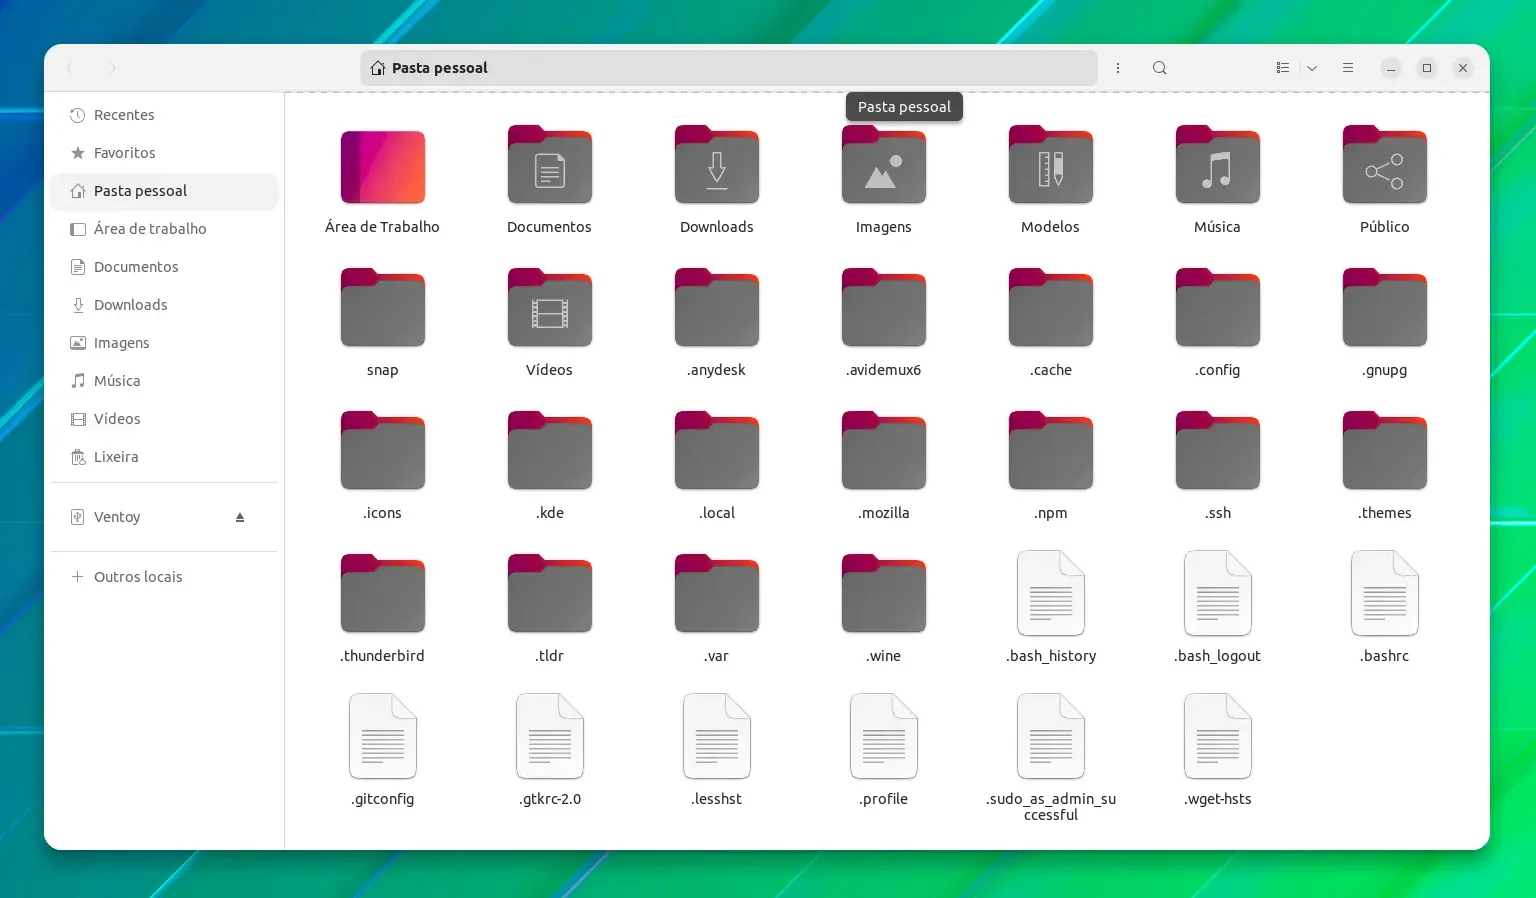Open Área de trabalho in the sidebar

pyautogui.click(x=164, y=229)
